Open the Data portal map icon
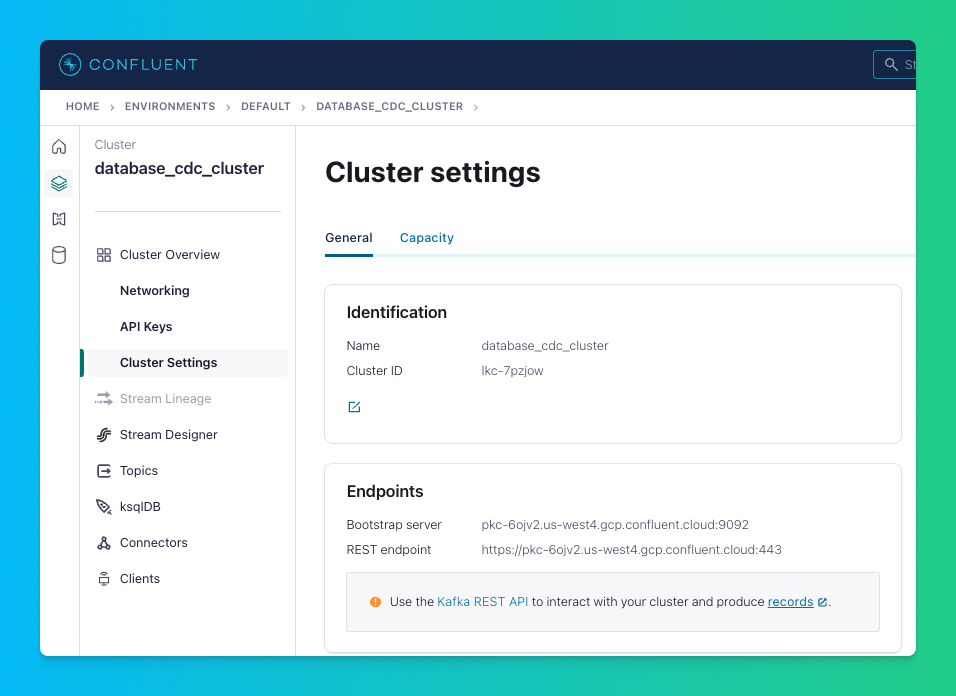Screen dimensions: 956x696 (x=59, y=219)
